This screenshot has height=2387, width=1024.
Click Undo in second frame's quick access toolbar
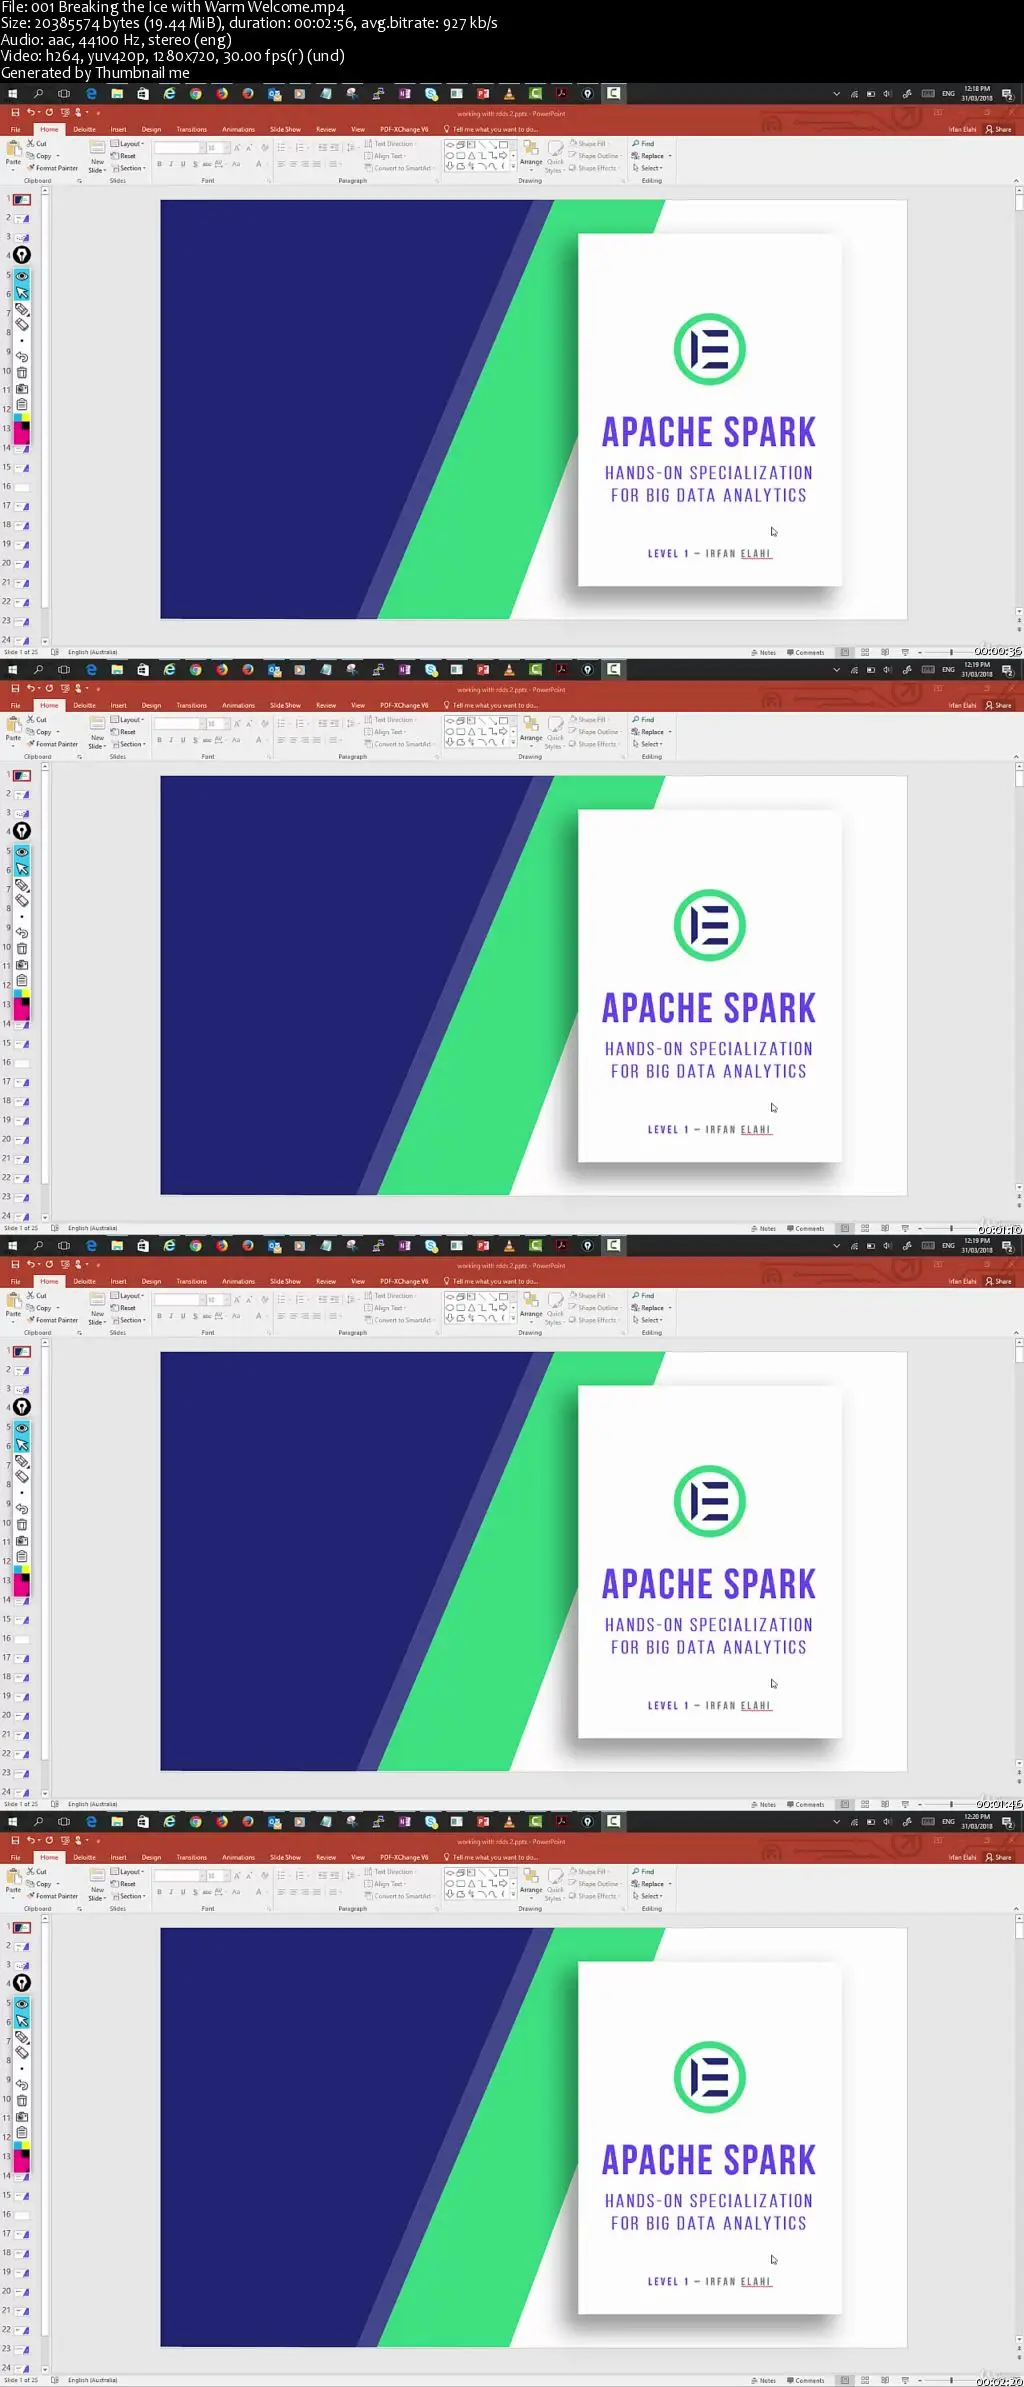pos(31,689)
